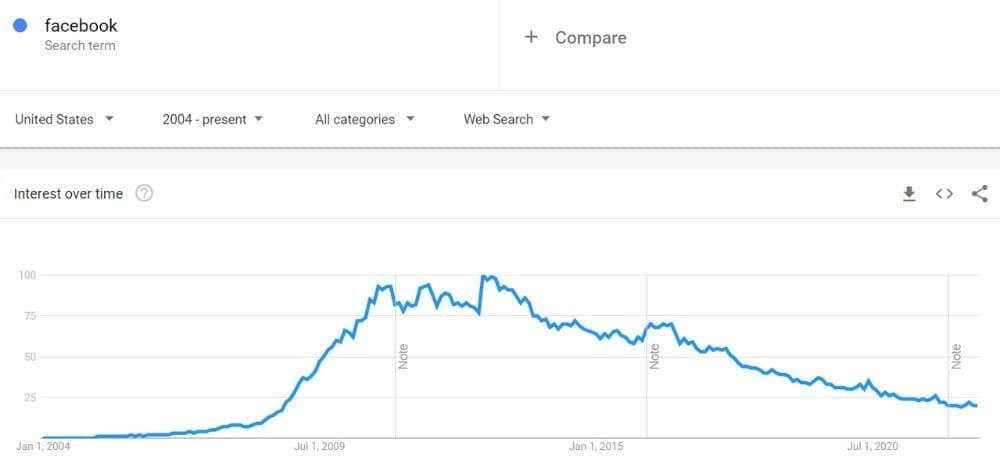1000x470 pixels.
Task: Select the first Note marker near 2011
Action: (403, 356)
